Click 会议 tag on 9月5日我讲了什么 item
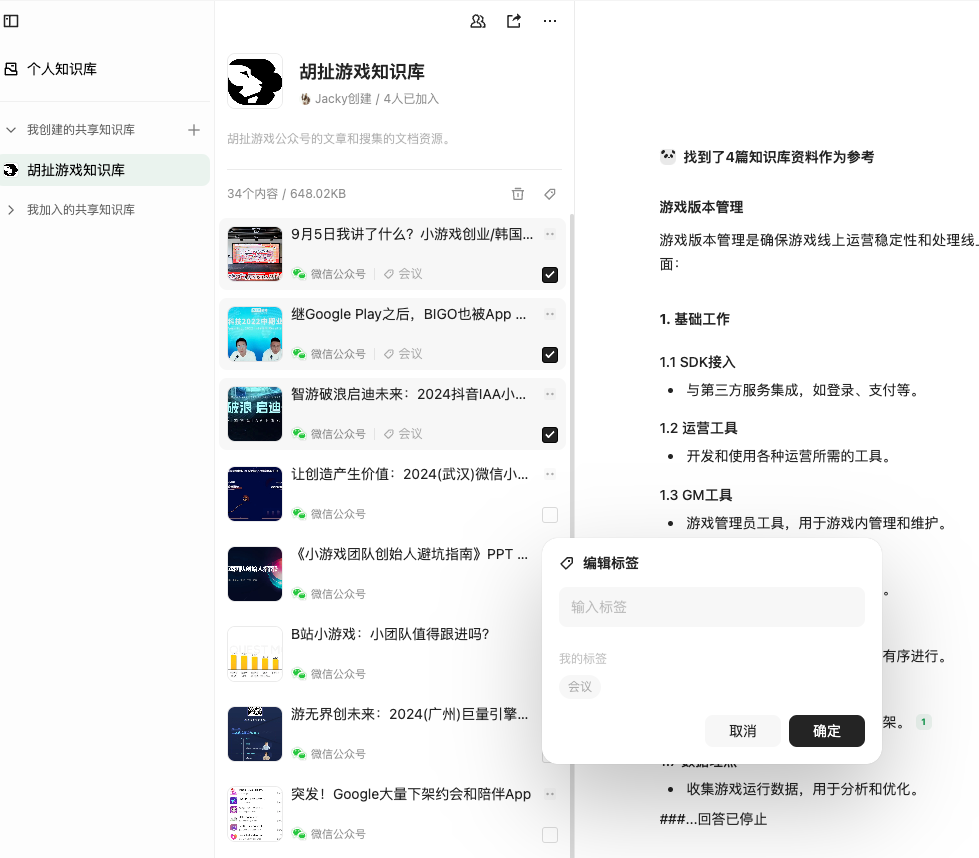979x858 pixels. (403, 274)
